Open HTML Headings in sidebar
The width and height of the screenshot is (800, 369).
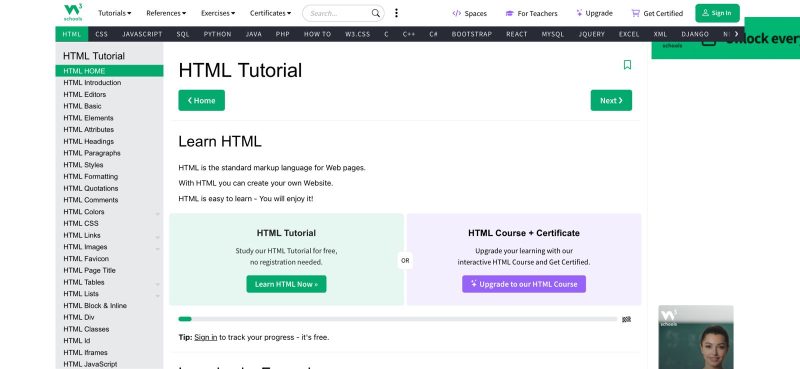coord(109,141)
